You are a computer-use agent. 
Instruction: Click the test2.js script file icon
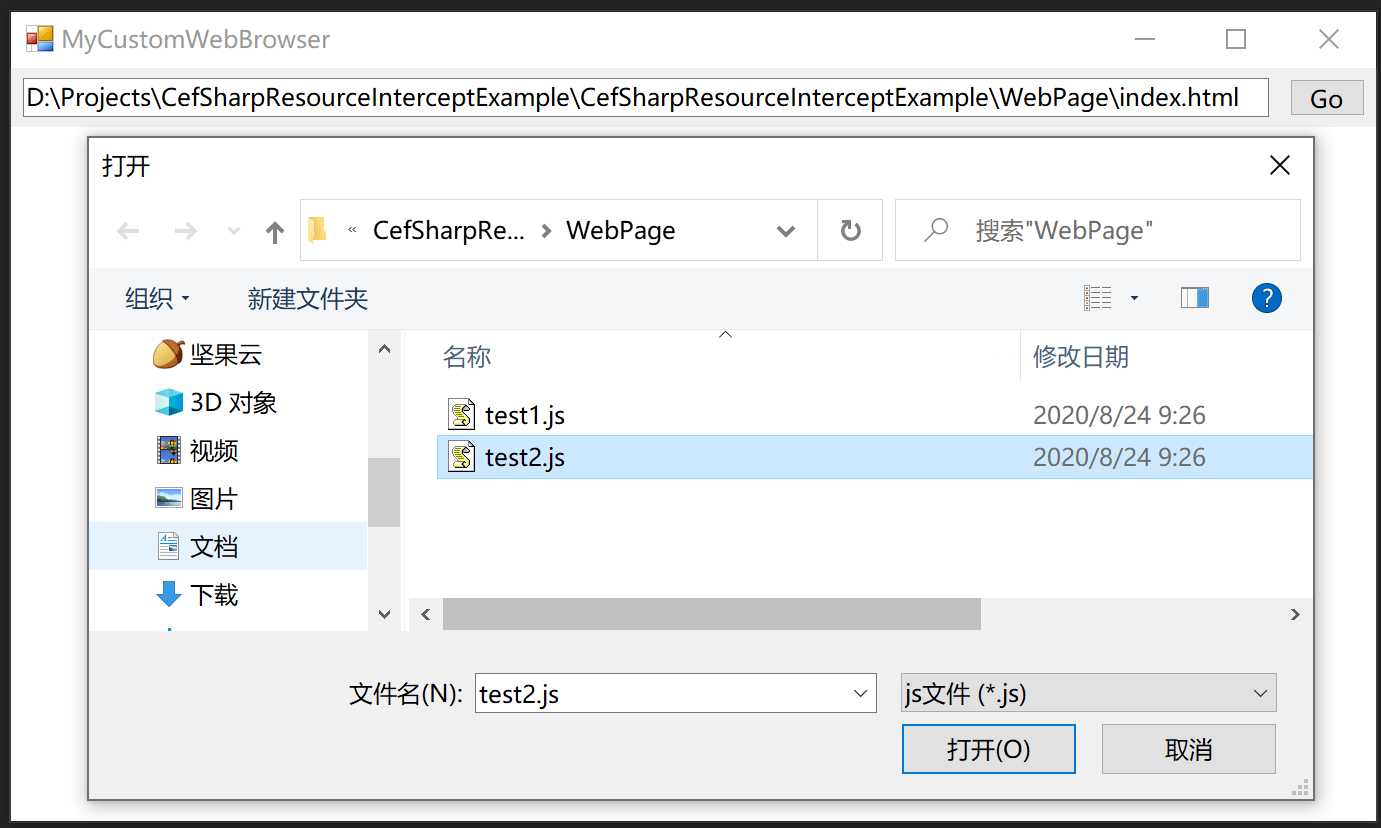461,457
